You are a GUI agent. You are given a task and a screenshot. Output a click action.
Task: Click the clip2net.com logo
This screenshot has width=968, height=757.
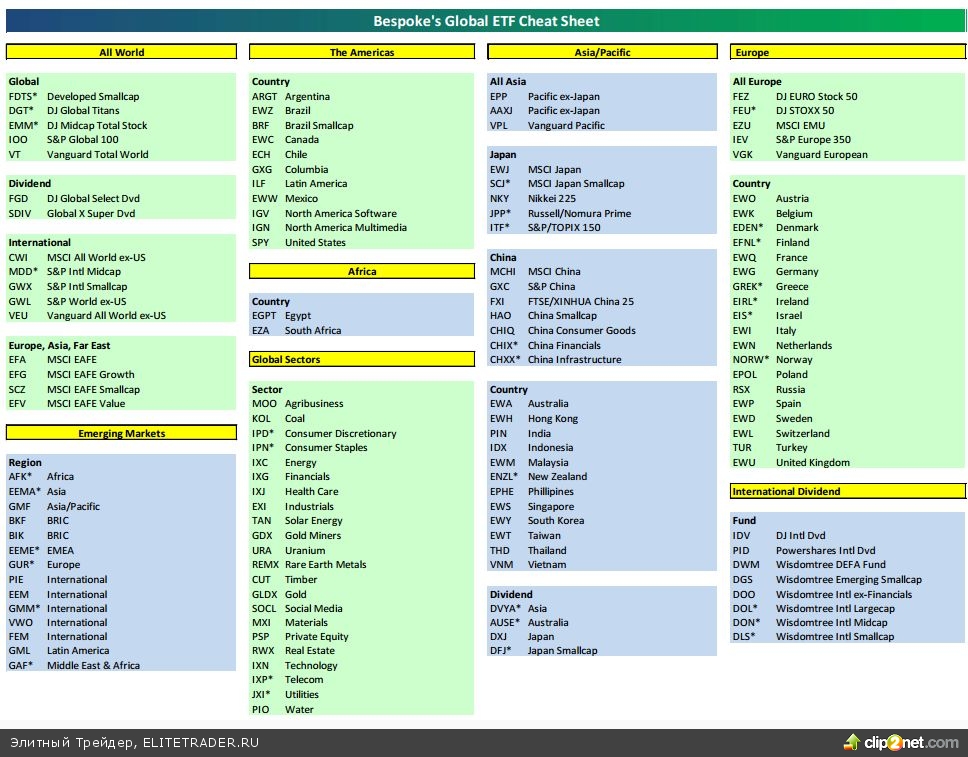[901, 742]
